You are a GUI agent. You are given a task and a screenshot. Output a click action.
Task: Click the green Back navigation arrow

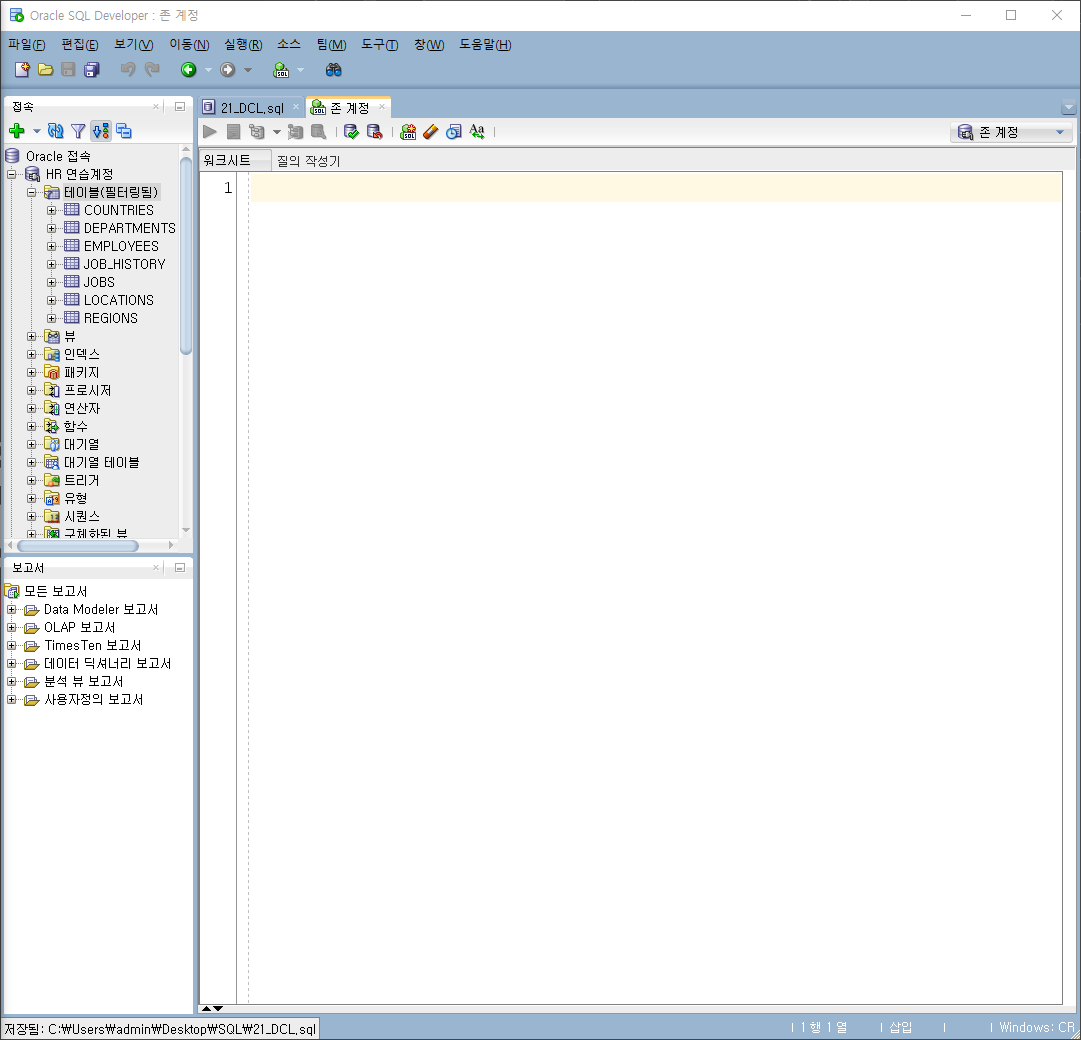click(x=188, y=70)
